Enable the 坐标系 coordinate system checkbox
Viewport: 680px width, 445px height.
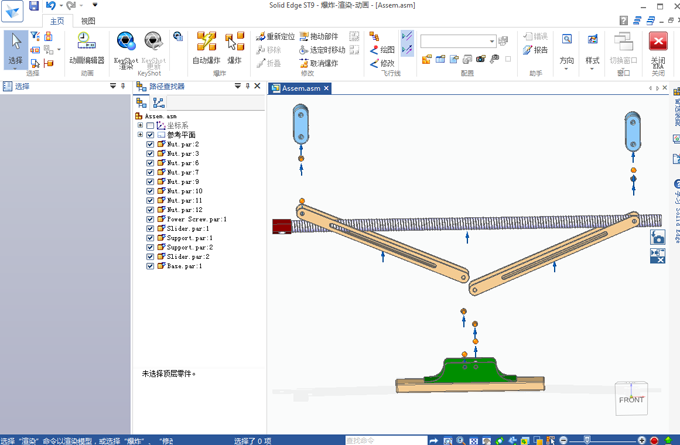tap(151, 126)
